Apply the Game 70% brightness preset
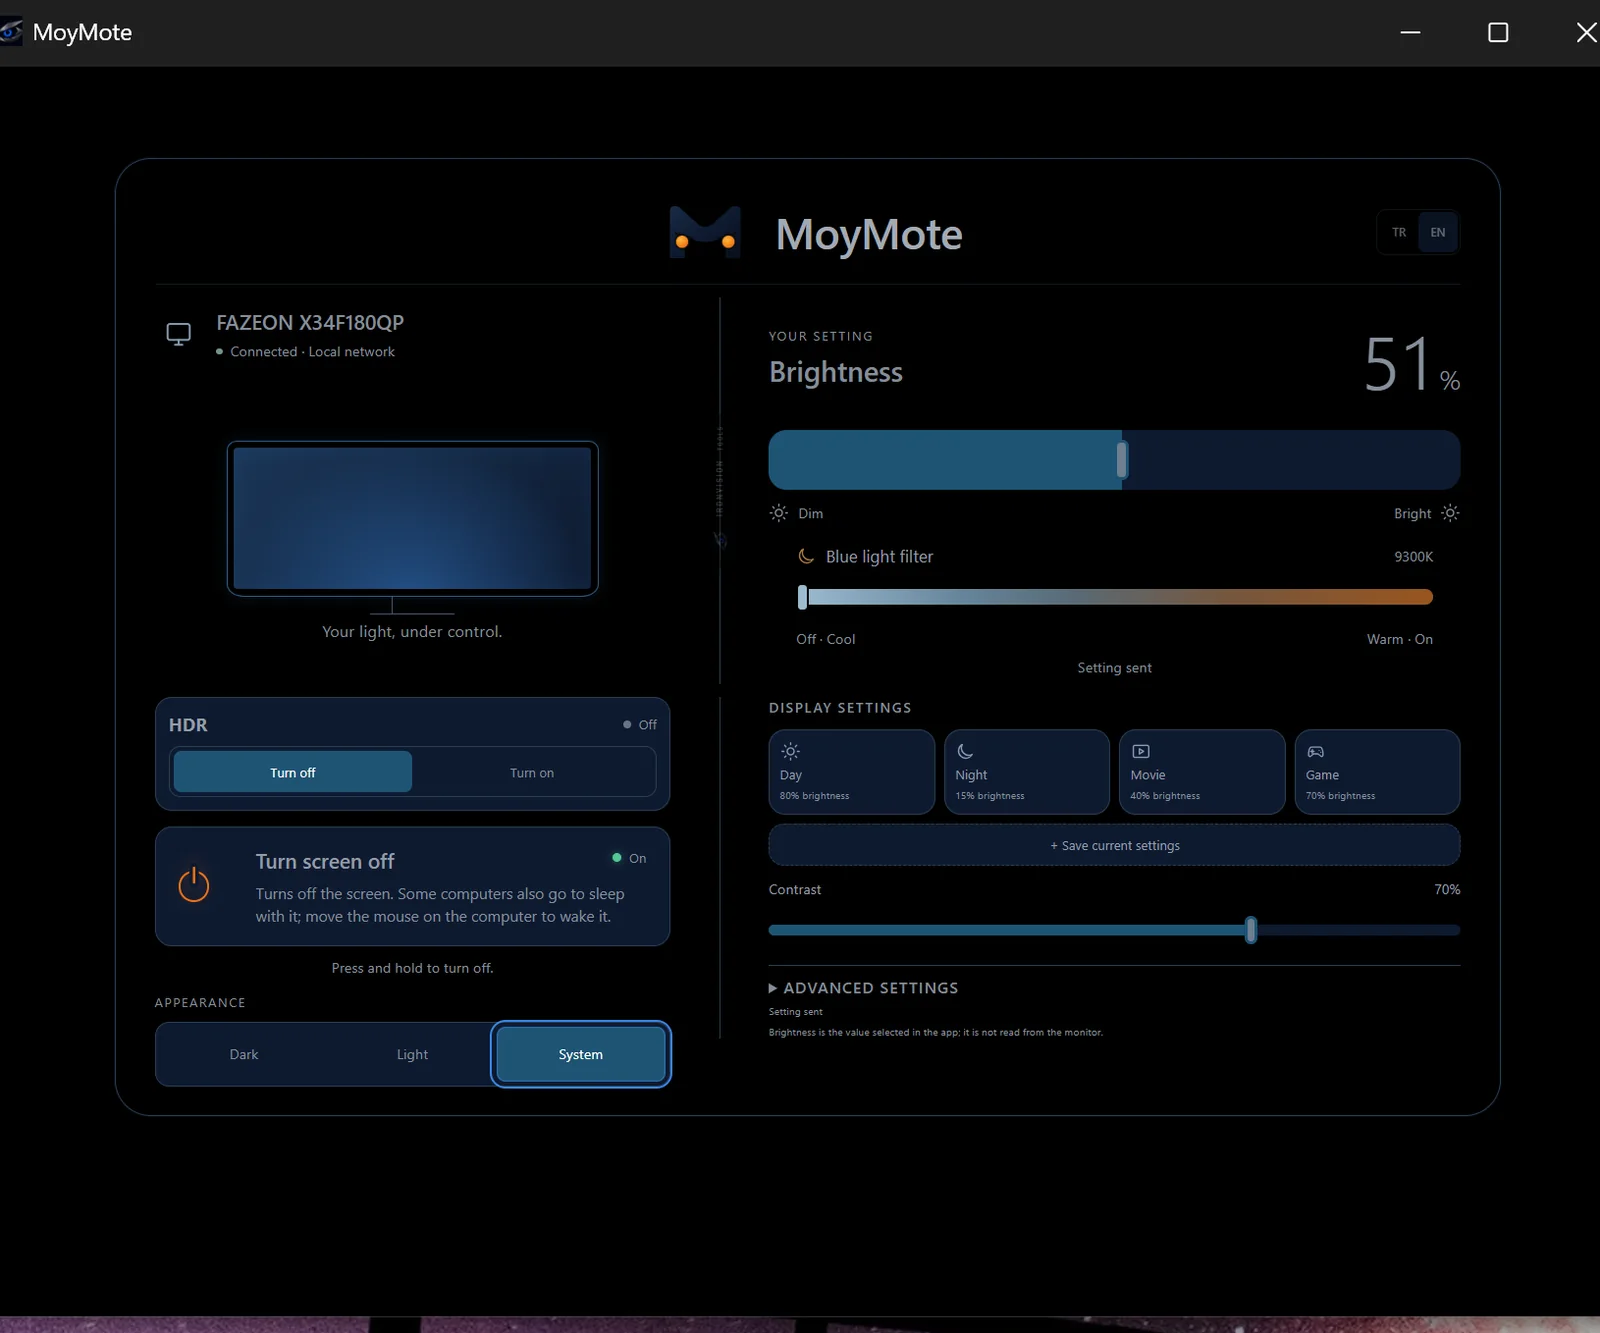1600x1333 pixels. [x=1377, y=772]
